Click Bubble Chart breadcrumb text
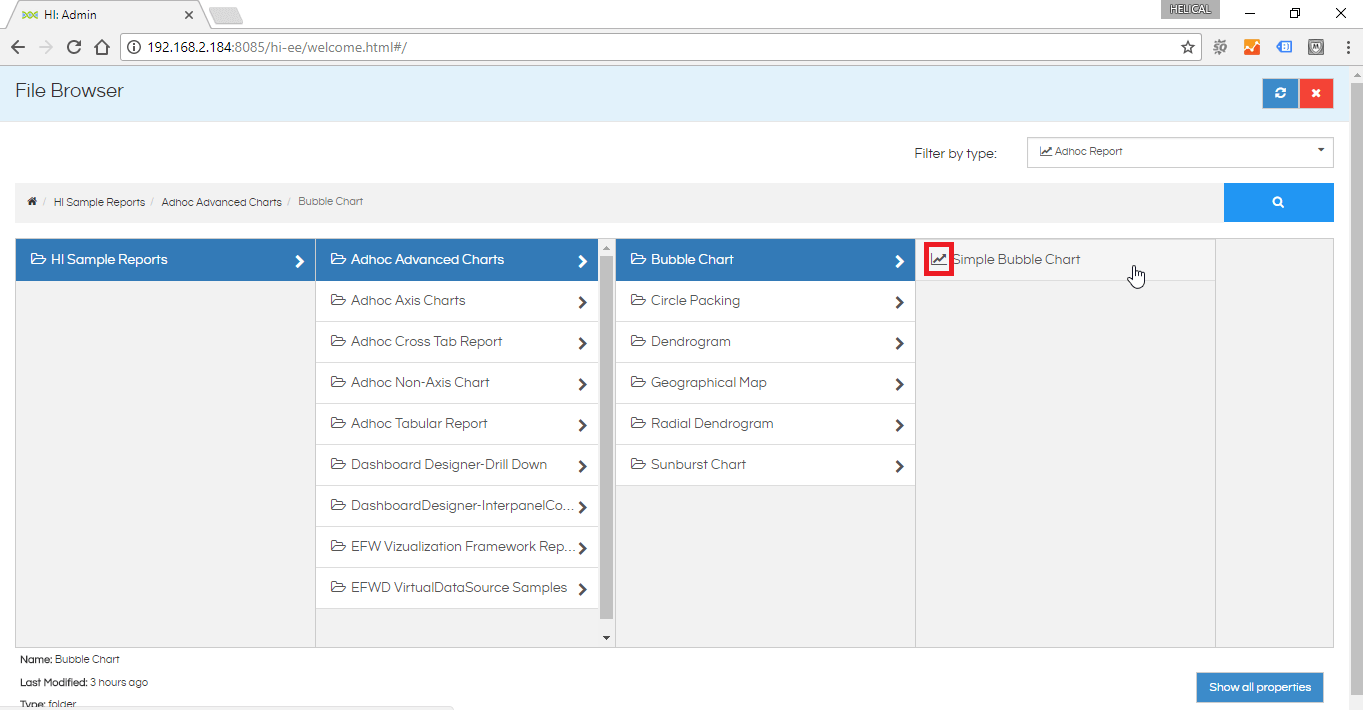Image resolution: width=1363 pixels, height=710 pixels. pos(330,201)
